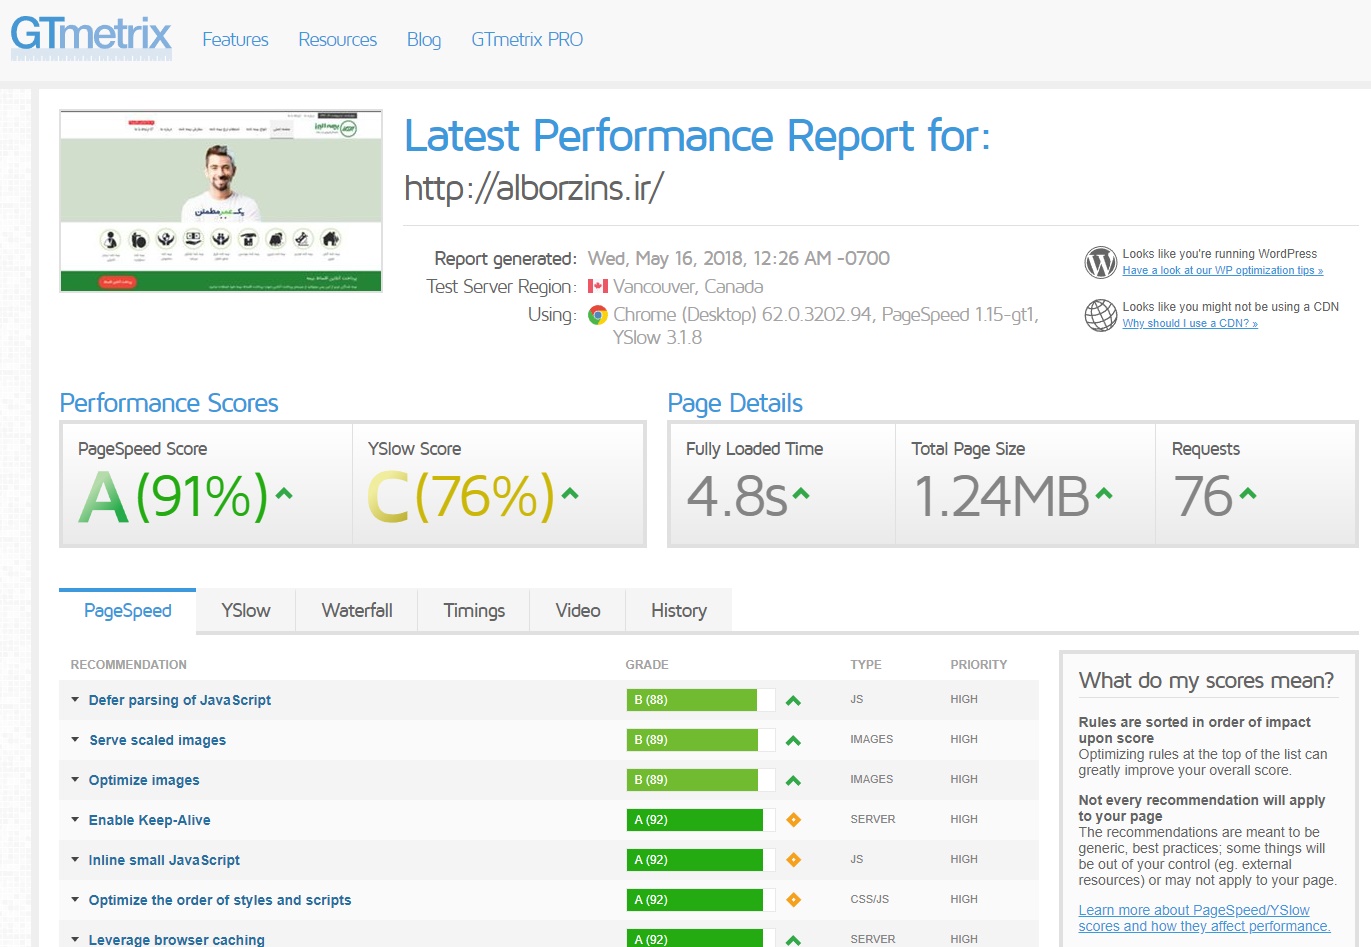Click B (89) grade bar for Serve scaled images
This screenshot has height=947, width=1371.
coord(701,740)
